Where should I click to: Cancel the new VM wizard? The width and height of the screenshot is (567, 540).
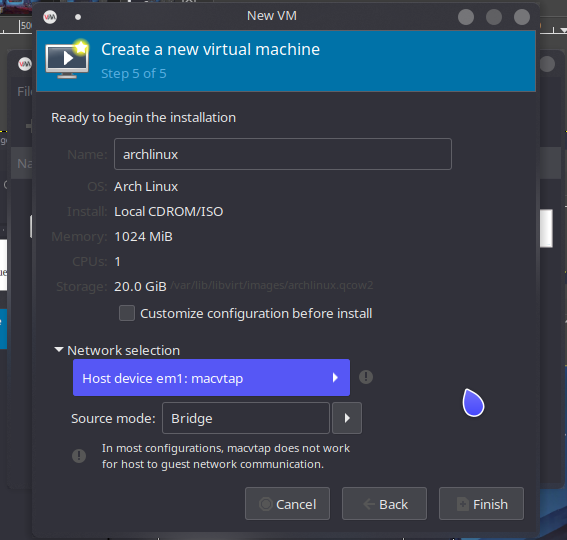tap(287, 504)
